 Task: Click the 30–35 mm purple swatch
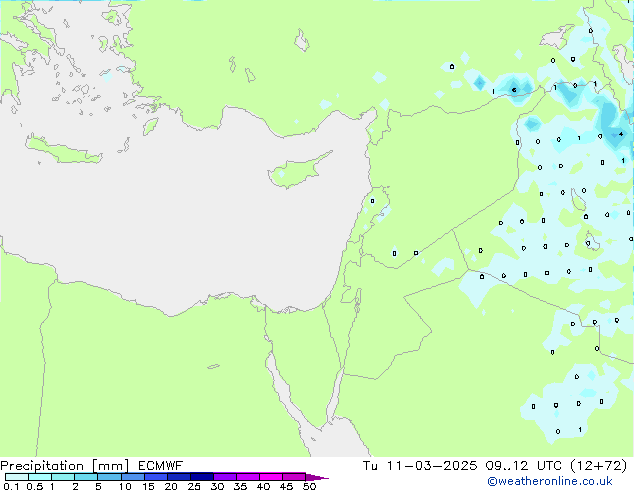tap(224, 477)
